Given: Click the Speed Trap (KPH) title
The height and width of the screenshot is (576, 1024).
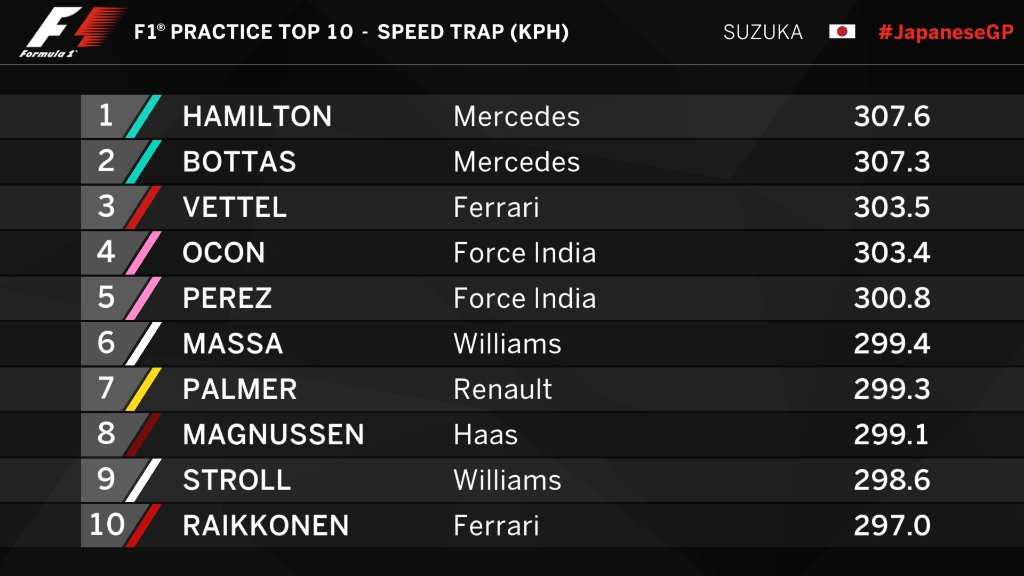Looking at the screenshot, I should tap(473, 32).
